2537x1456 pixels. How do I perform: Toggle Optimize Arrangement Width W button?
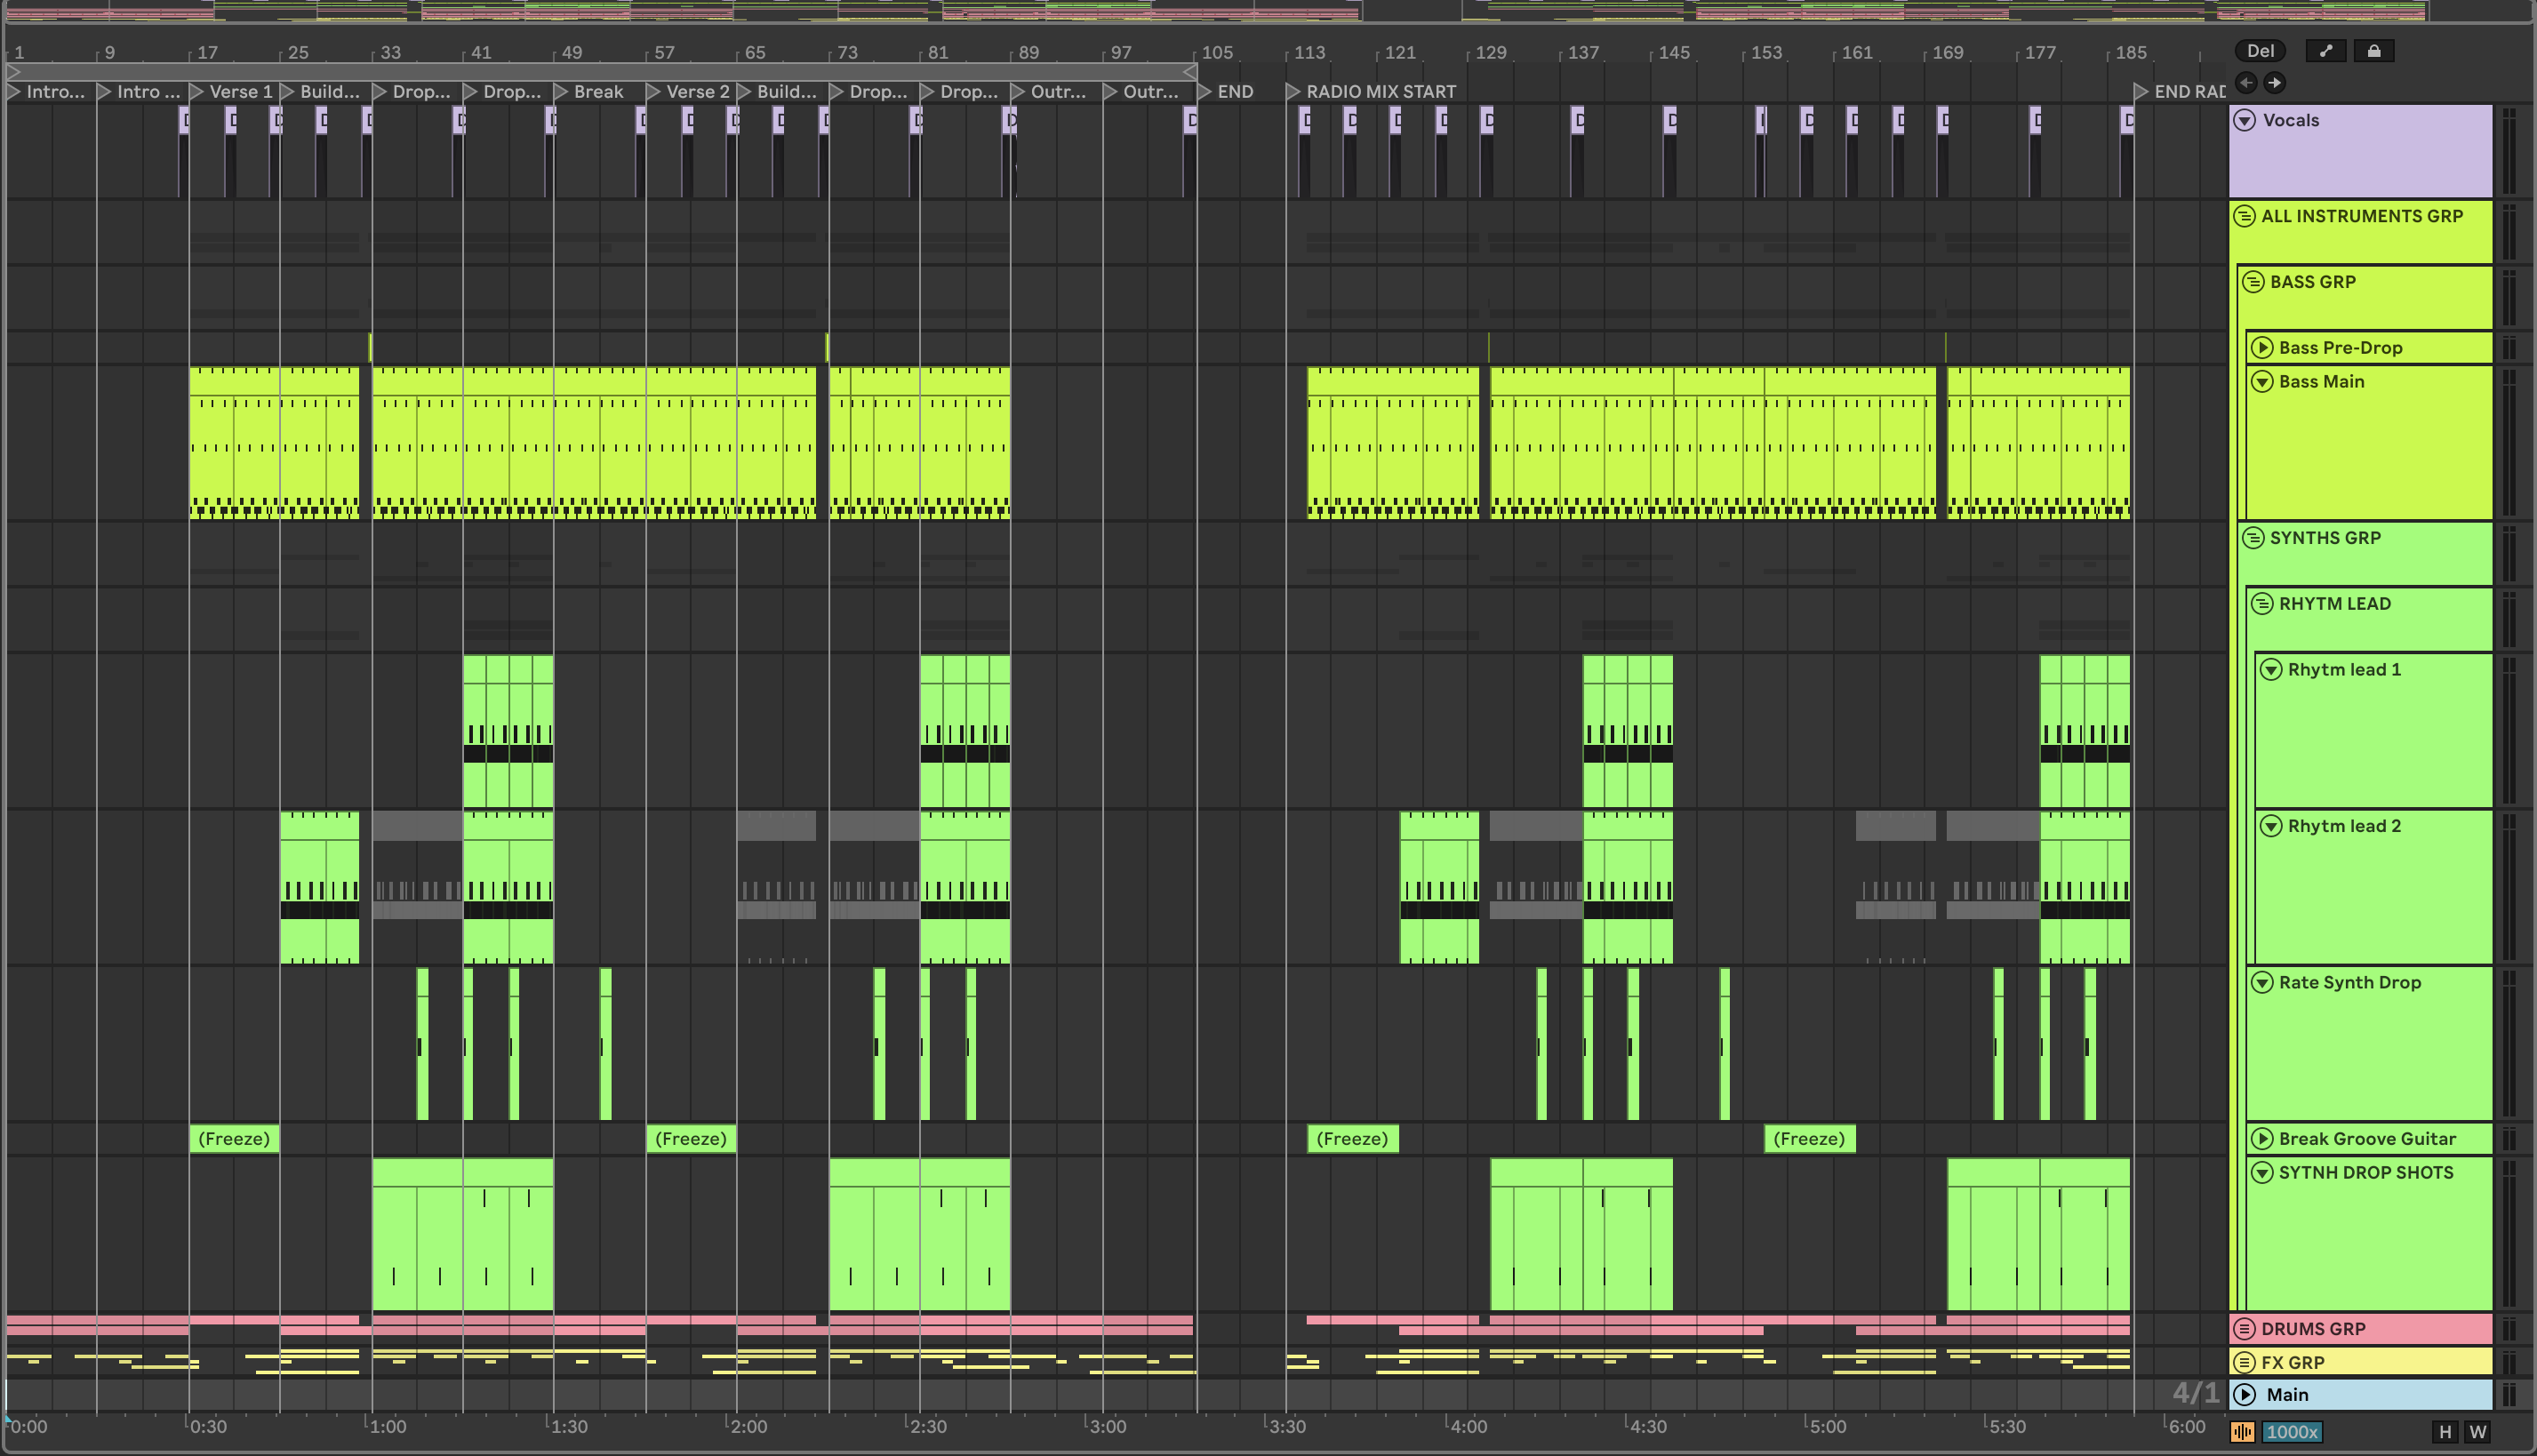coord(2477,1432)
